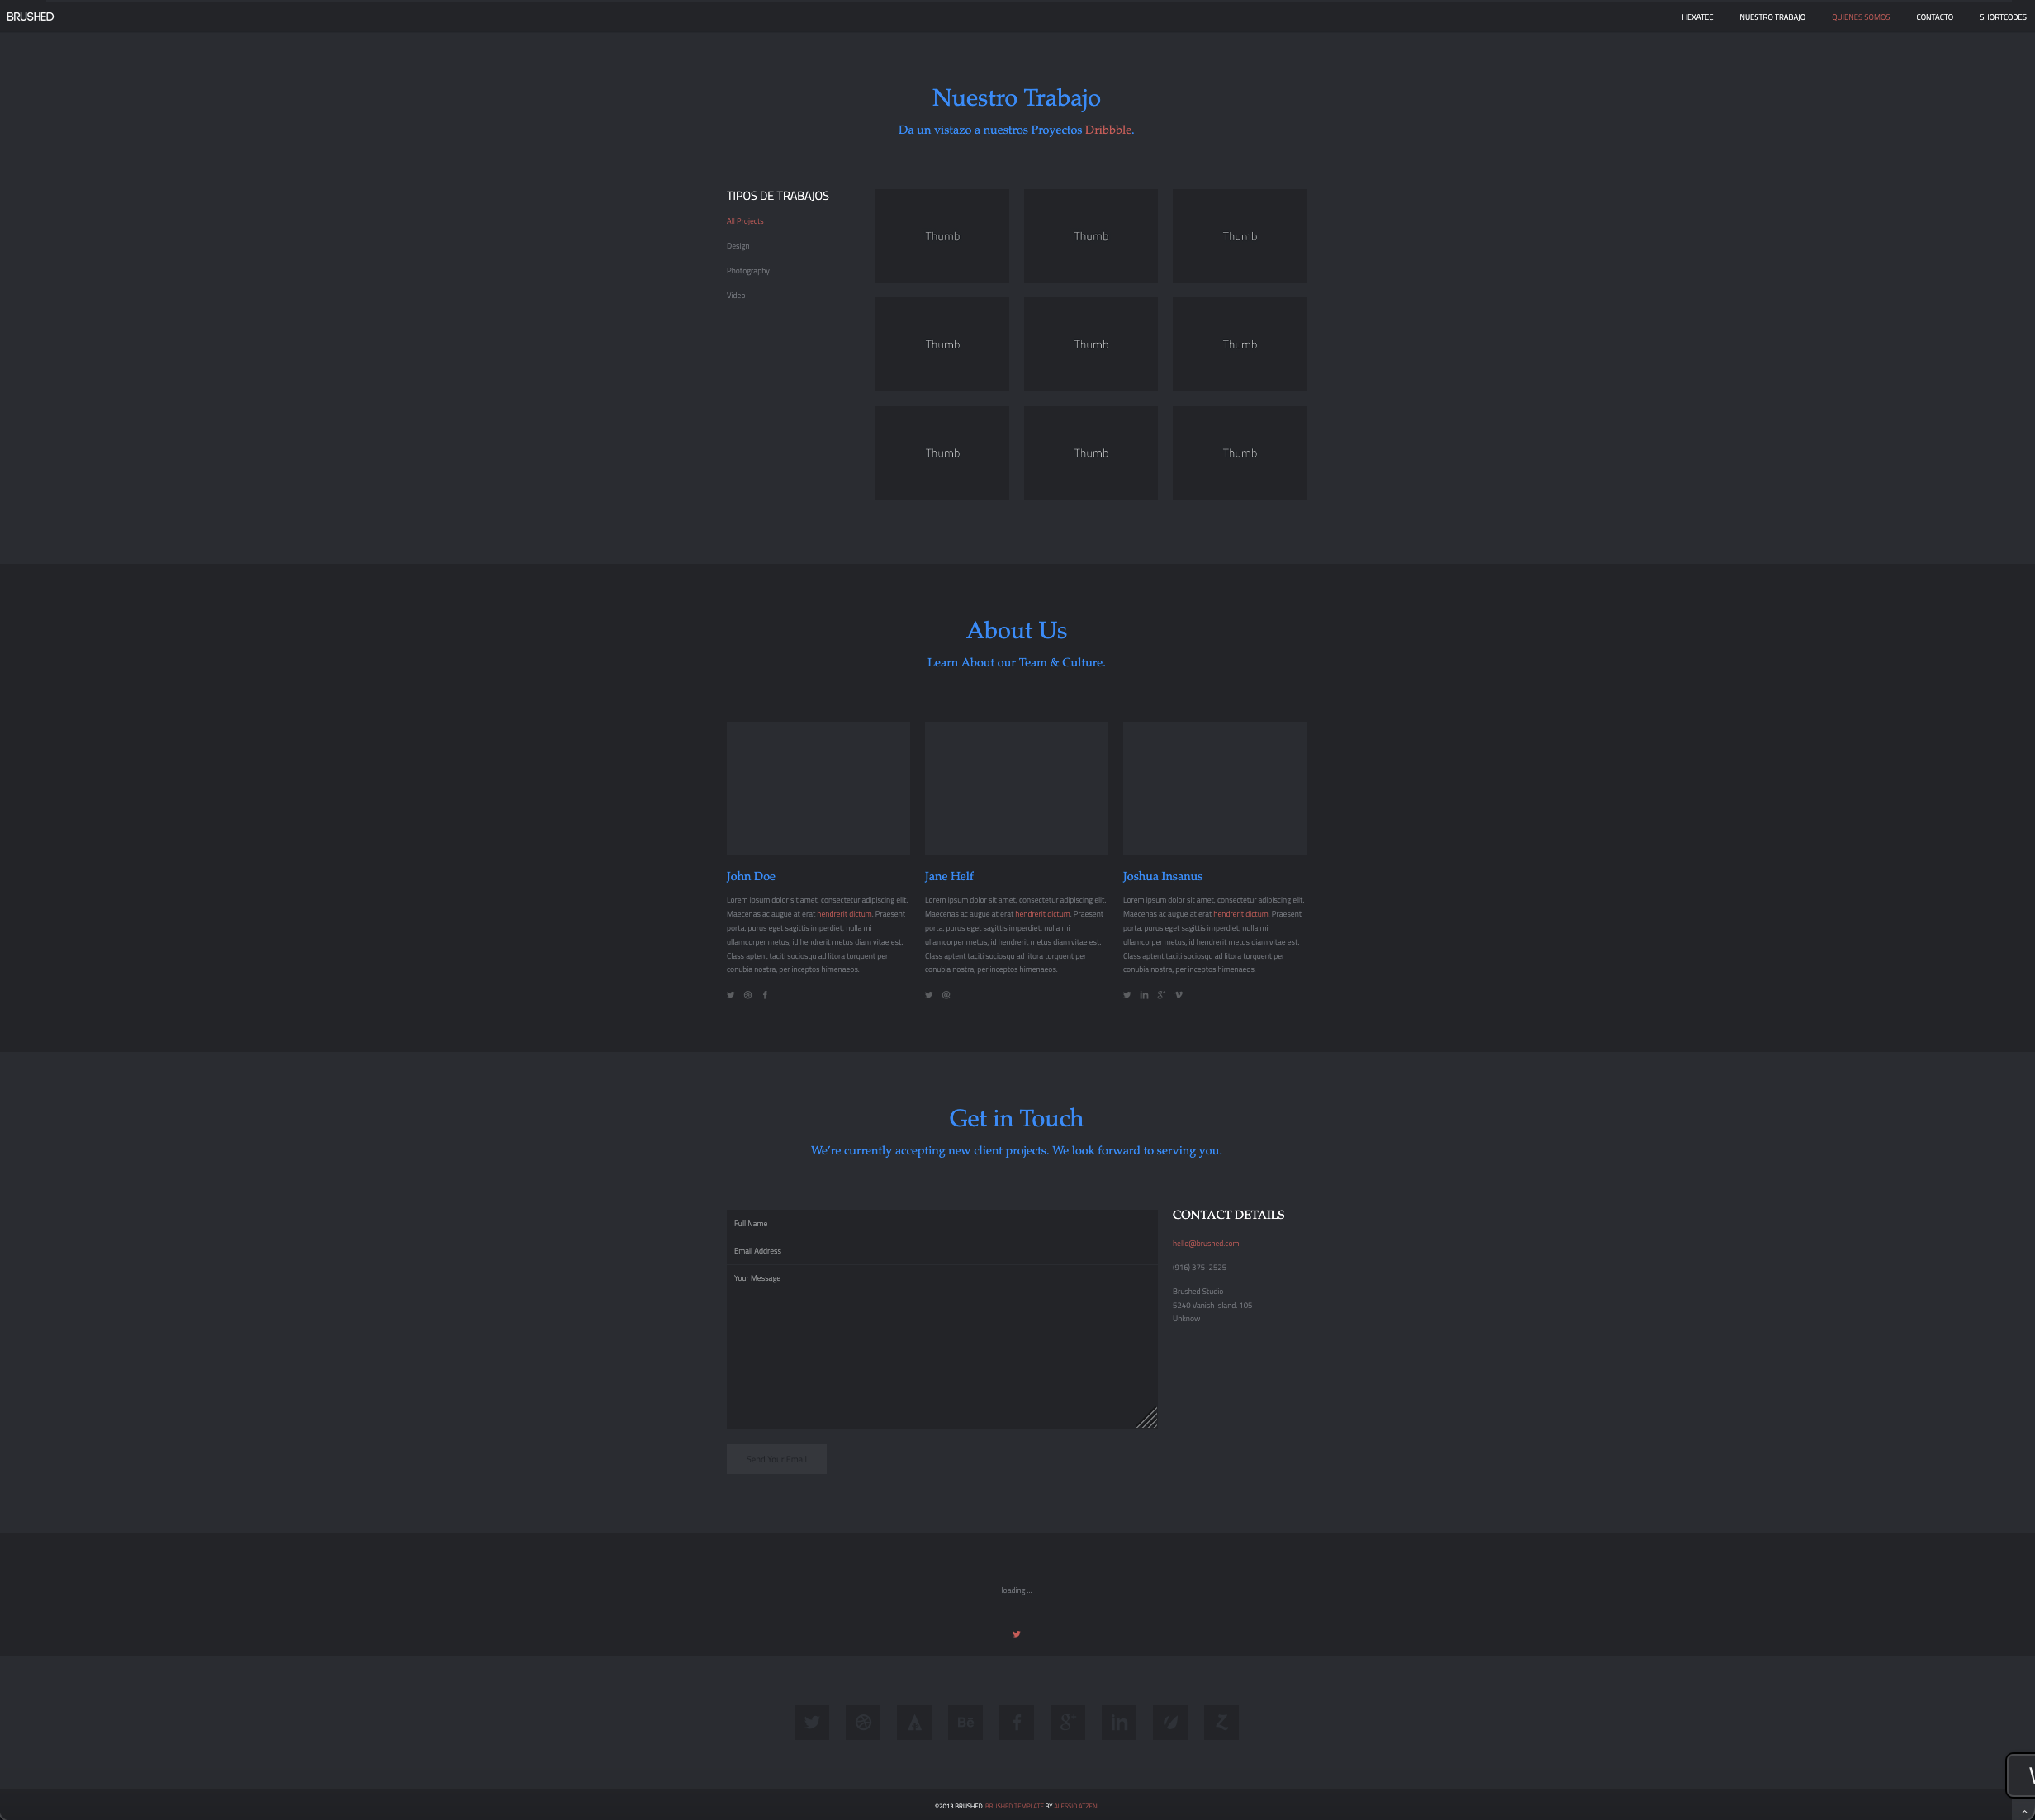Click the Brushed Studio address line
The image size is (2035, 1820).
1198,1292
